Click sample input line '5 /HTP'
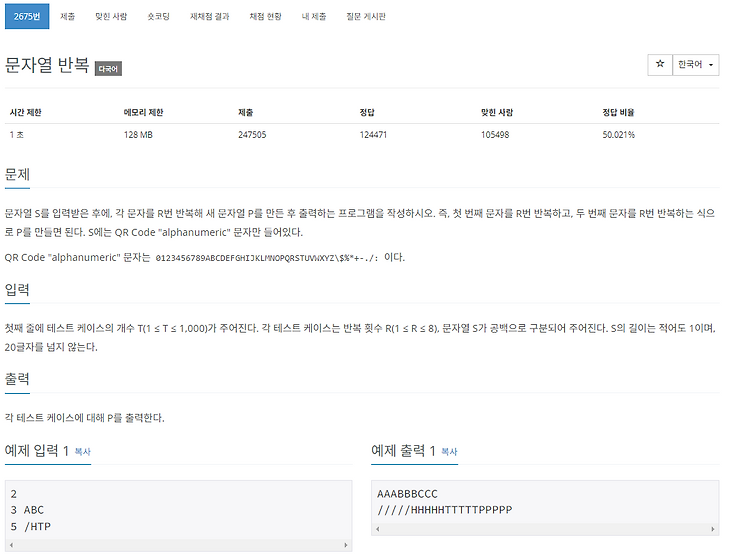Image resolution: width=750 pixels, height=558 pixels. [x=31, y=526]
